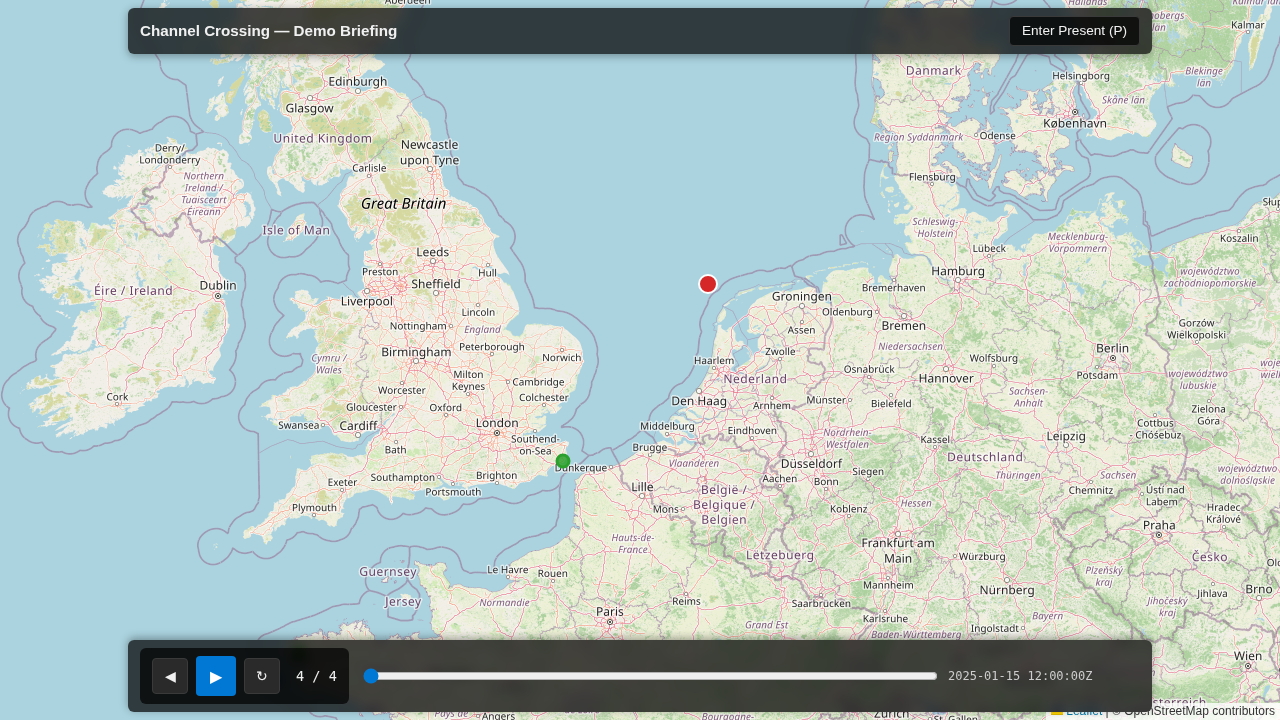Click the timeline slider handle
Image resolution: width=1280 pixels, height=720 pixels.
tap(371, 676)
